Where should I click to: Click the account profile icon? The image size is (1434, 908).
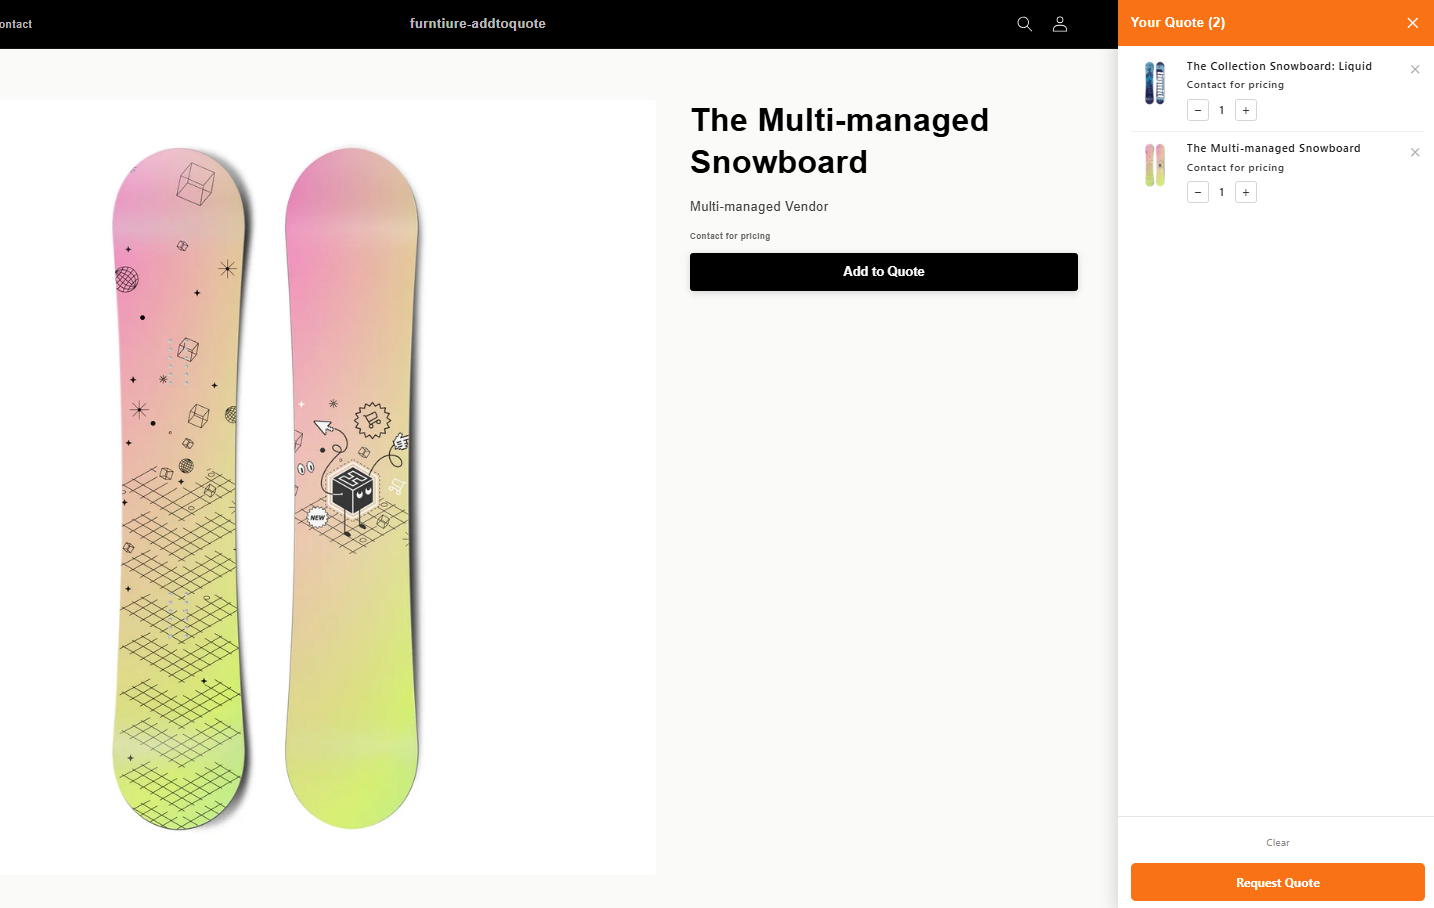click(x=1060, y=23)
